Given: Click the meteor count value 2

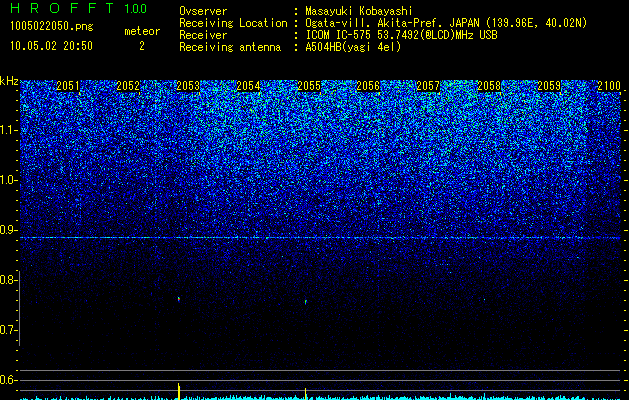Looking at the screenshot, I should tap(142, 46).
